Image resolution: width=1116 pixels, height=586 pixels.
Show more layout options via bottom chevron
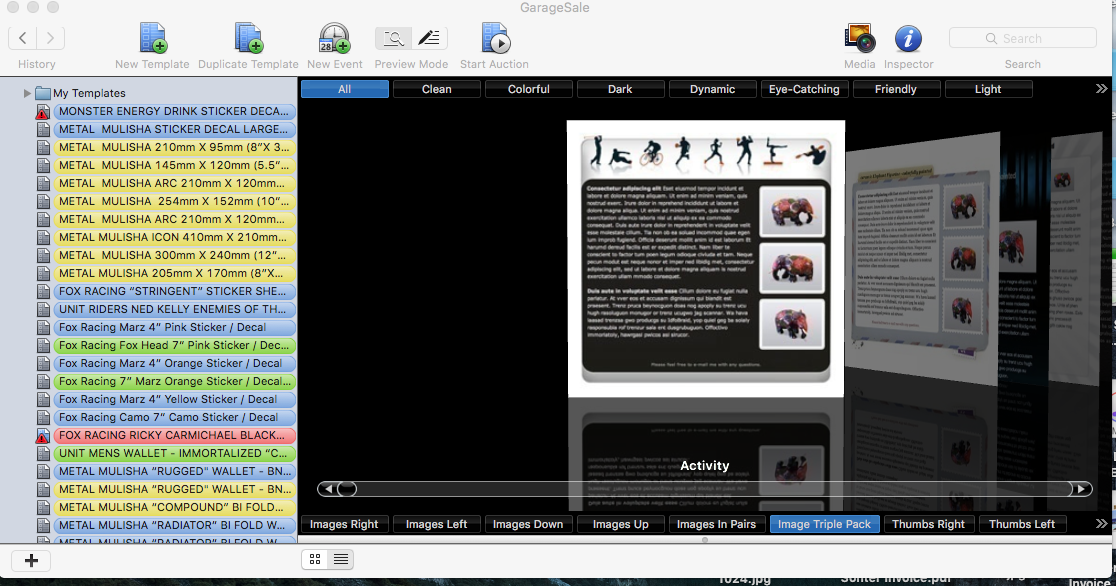[1101, 524]
